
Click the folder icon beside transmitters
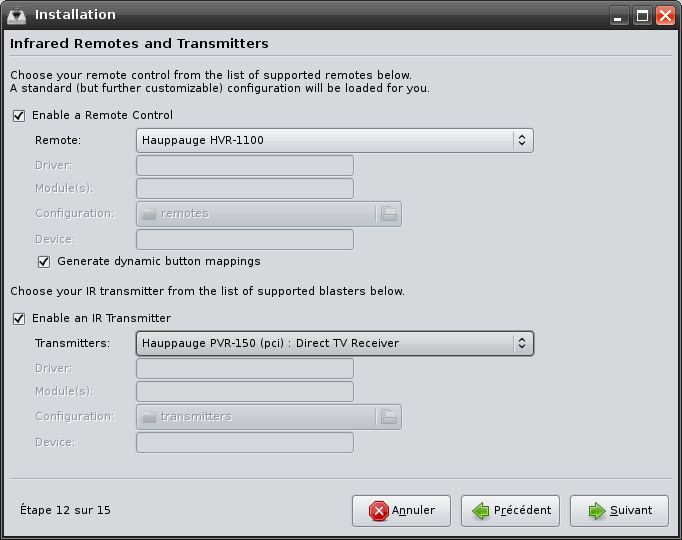149,417
